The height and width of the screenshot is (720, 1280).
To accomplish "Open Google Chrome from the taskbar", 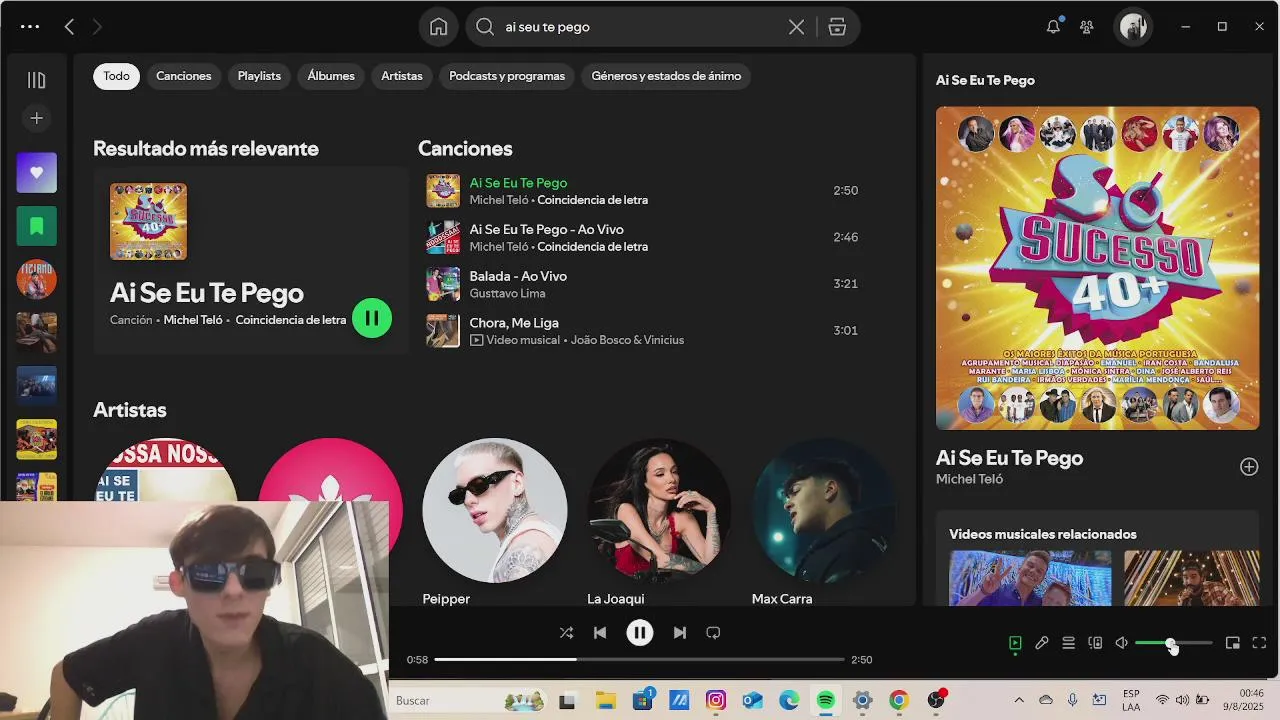I will (x=899, y=700).
